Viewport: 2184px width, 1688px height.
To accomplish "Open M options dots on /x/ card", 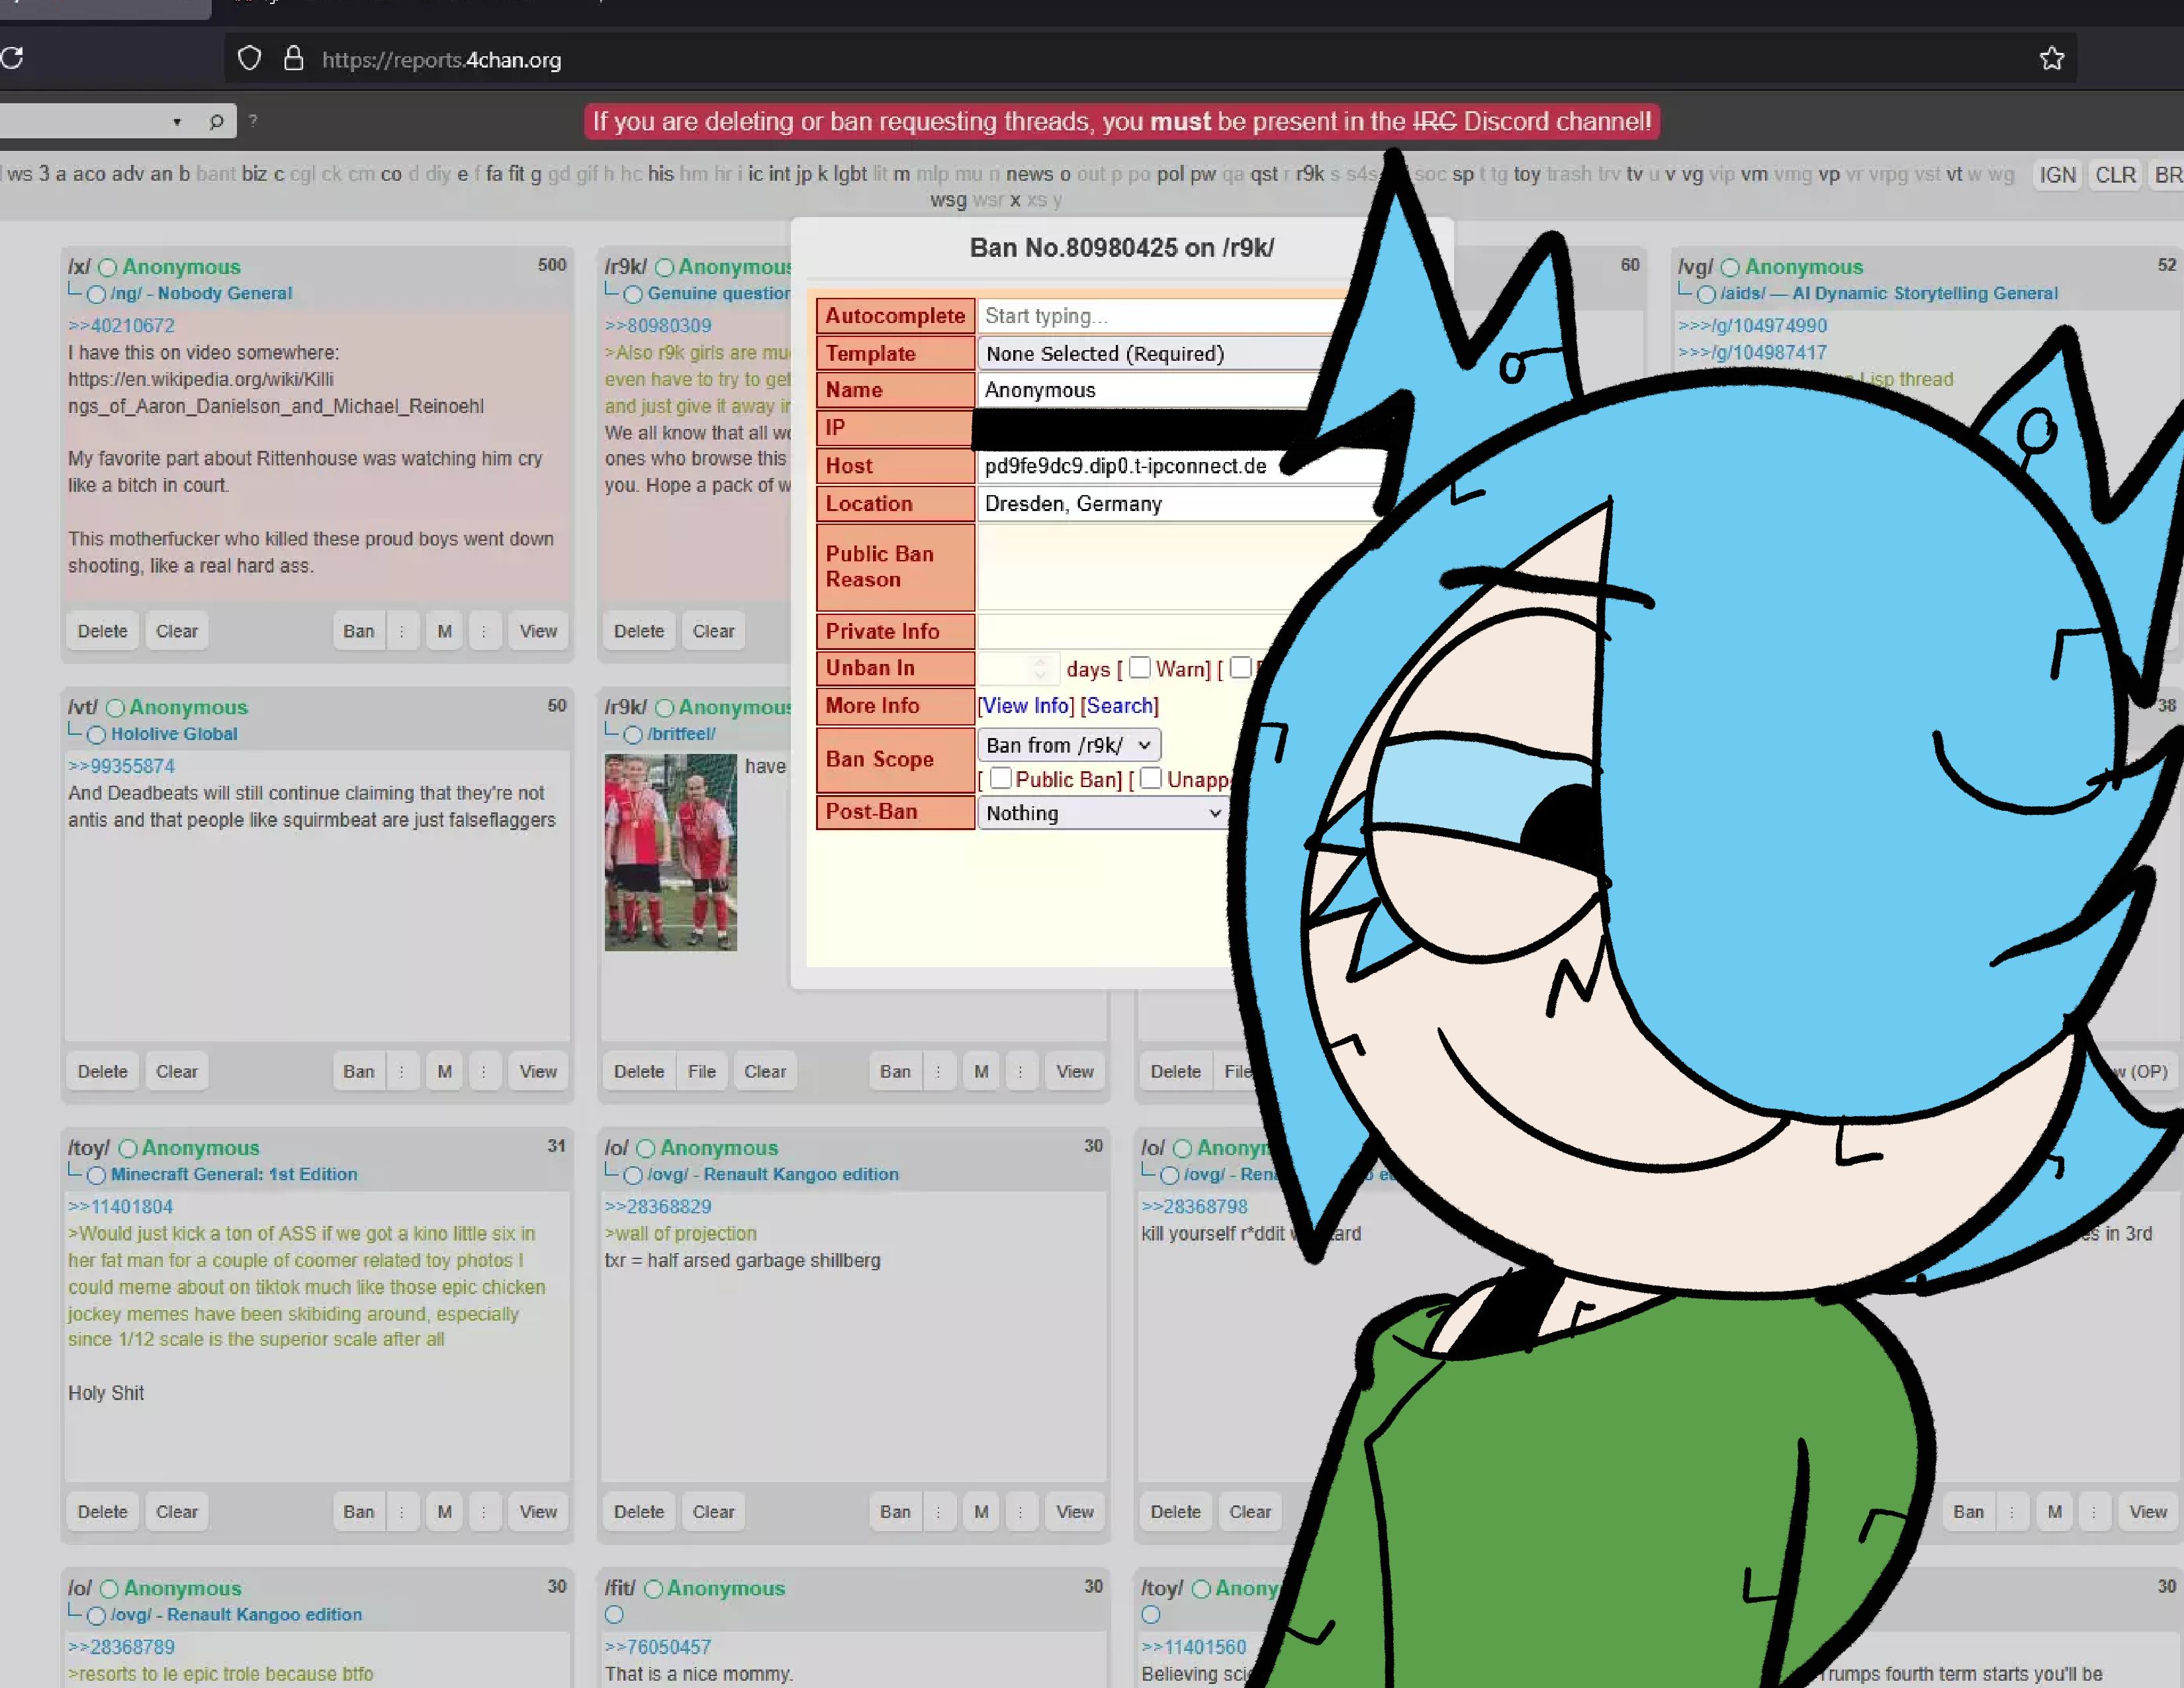I will [484, 631].
